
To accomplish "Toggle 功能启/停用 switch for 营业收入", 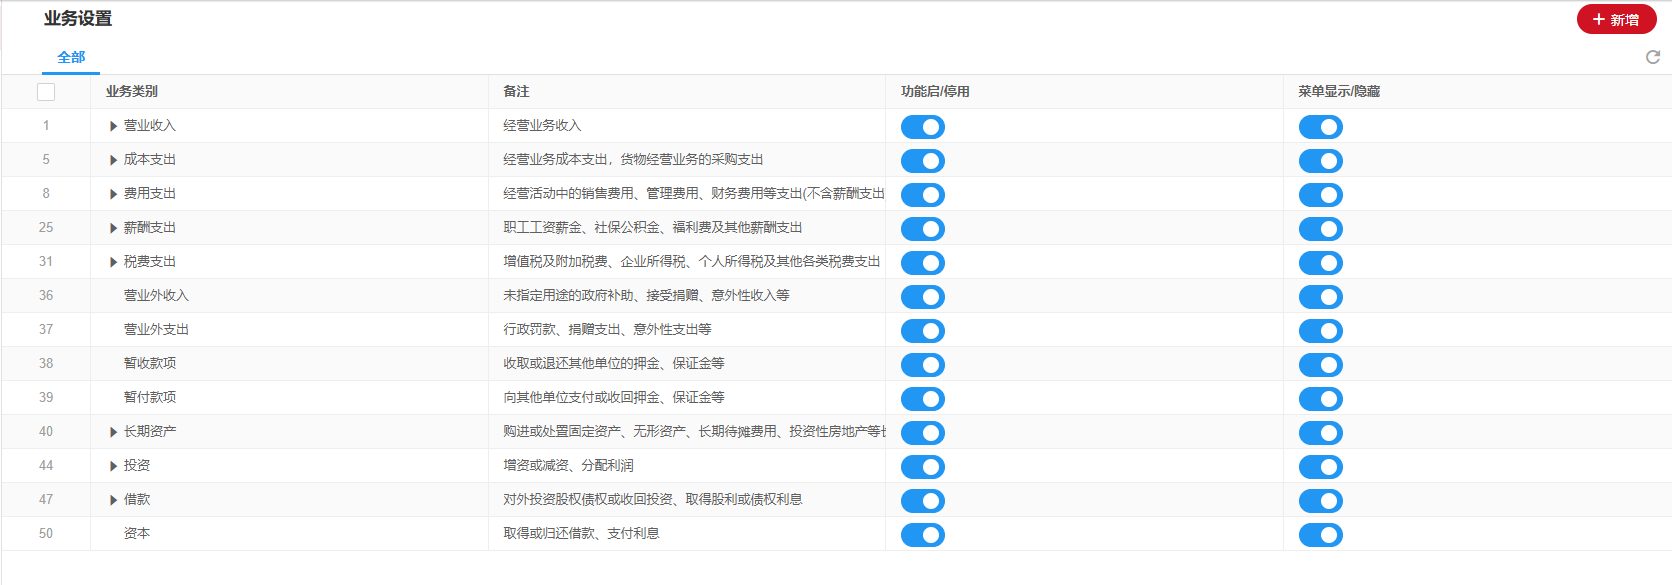I will (x=923, y=127).
